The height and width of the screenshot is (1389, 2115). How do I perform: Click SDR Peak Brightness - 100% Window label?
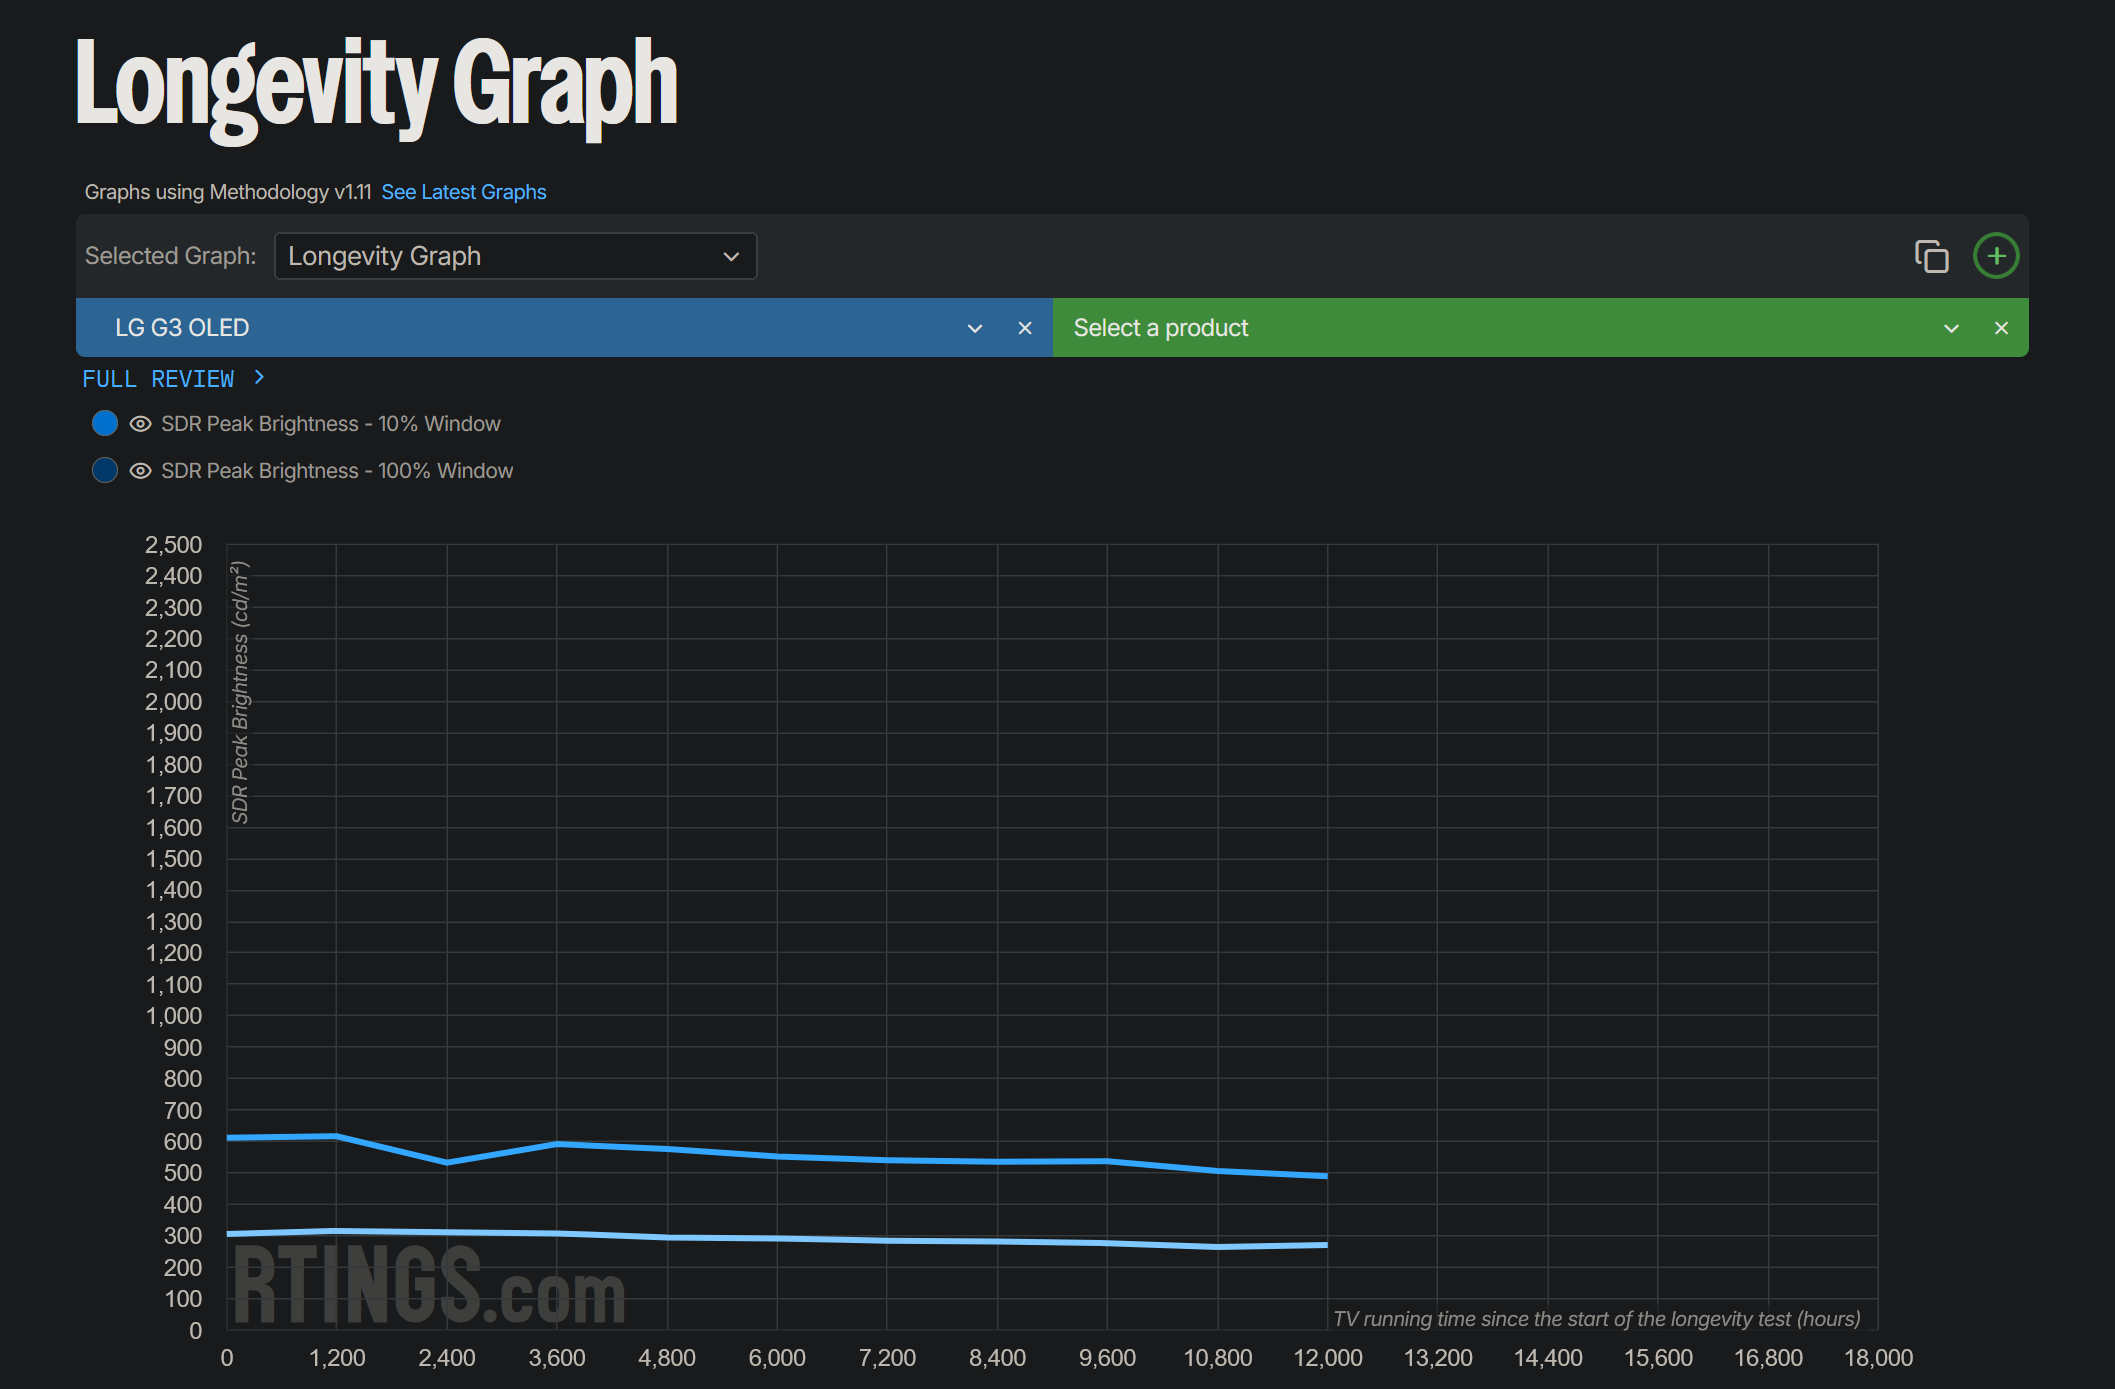[x=337, y=471]
